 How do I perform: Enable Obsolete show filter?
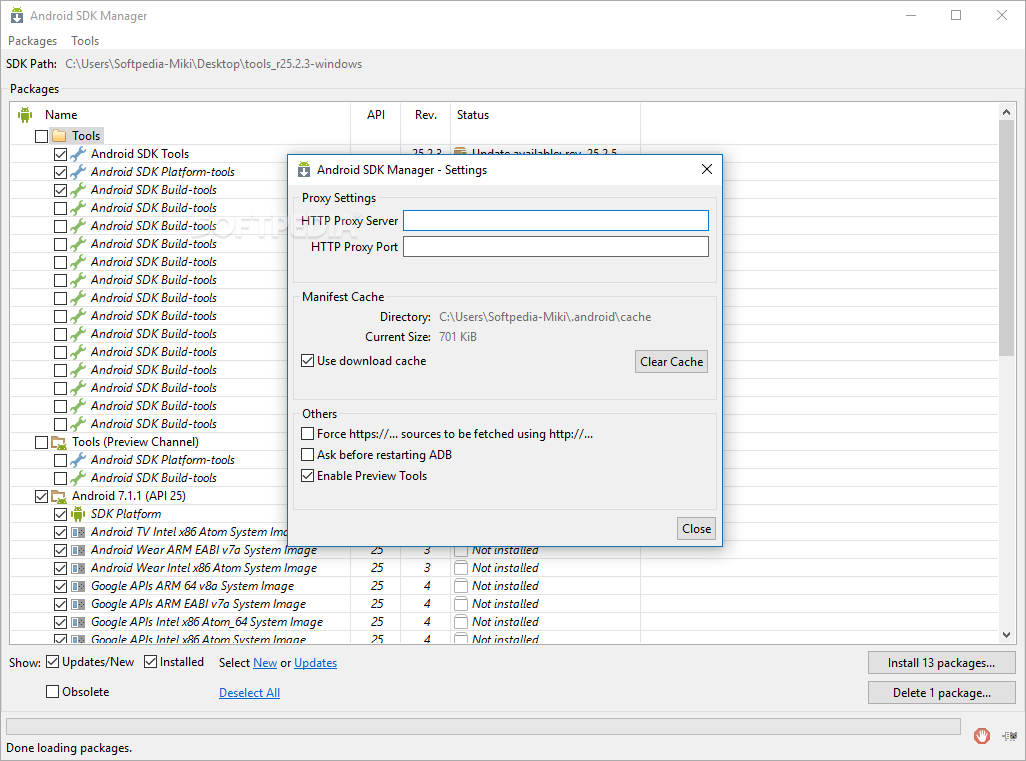(52, 692)
